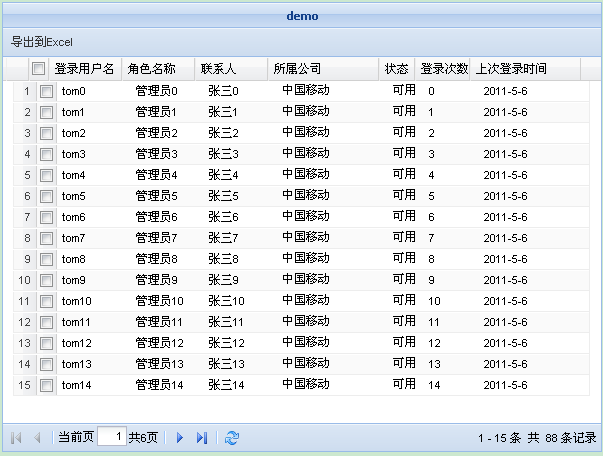Image resolution: width=603 pixels, height=456 pixels.
Task: Select the tom4 row checkbox
Action: click(47, 175)
